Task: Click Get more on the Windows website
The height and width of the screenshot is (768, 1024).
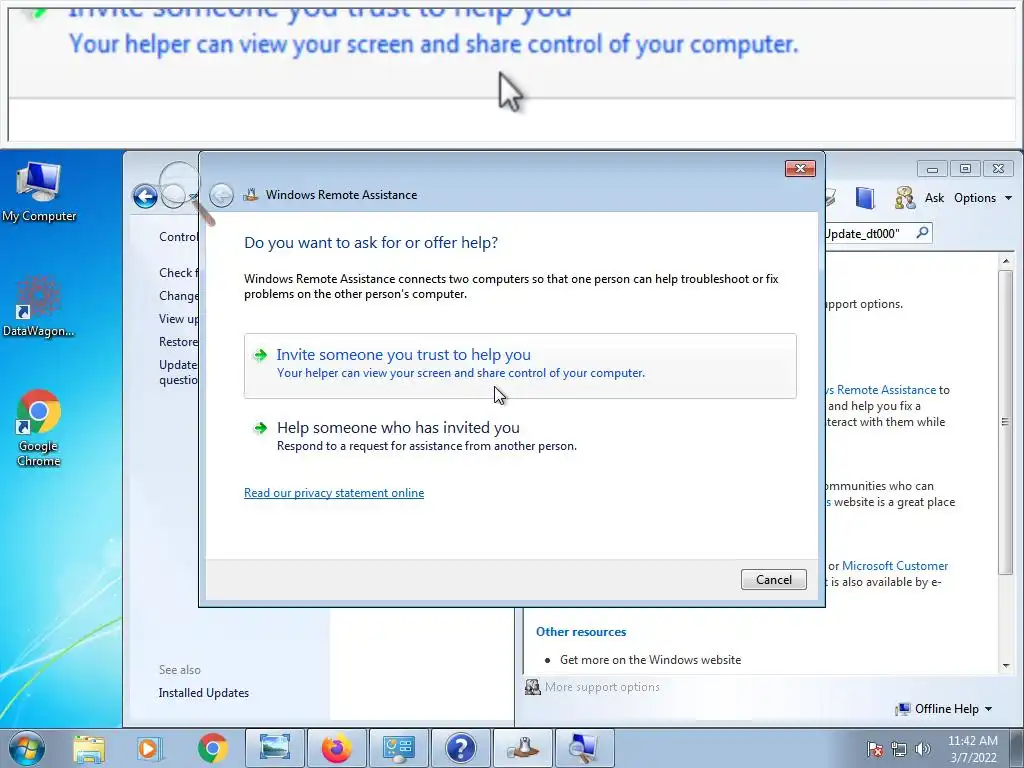Action: [x=650, y=660]
